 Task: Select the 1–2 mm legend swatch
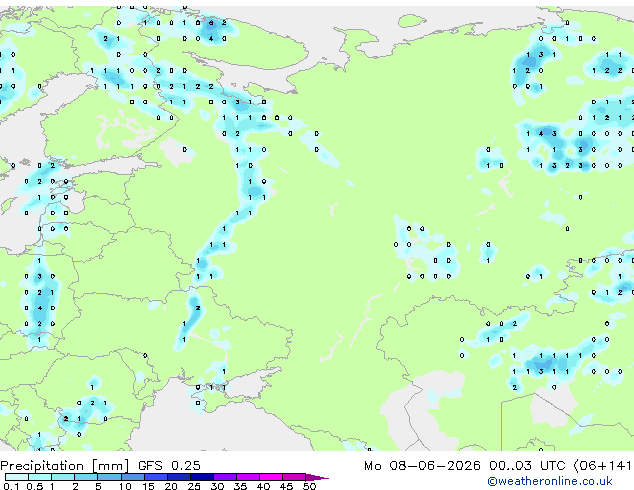pyautogui.click(x=63, y=477)
